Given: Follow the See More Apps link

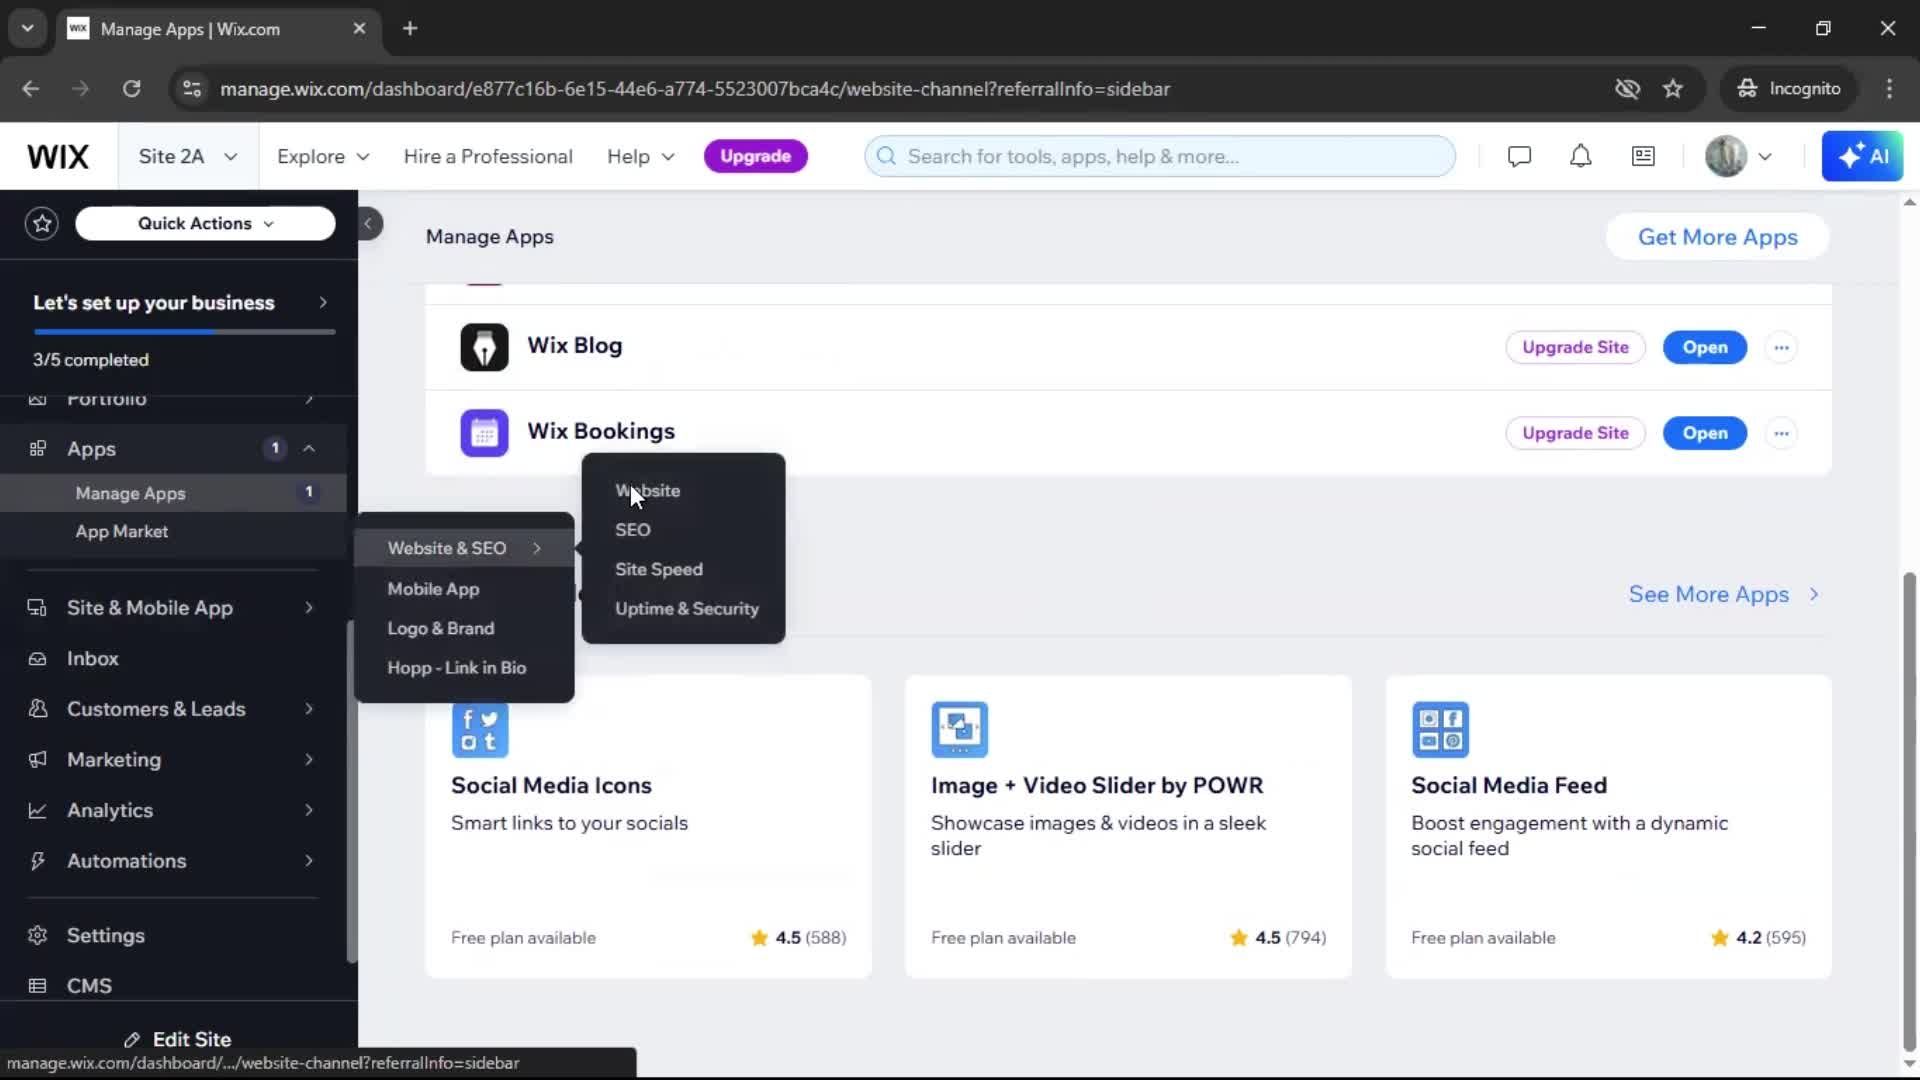Looking at the screenshot, I should (x=1723, y=595).
